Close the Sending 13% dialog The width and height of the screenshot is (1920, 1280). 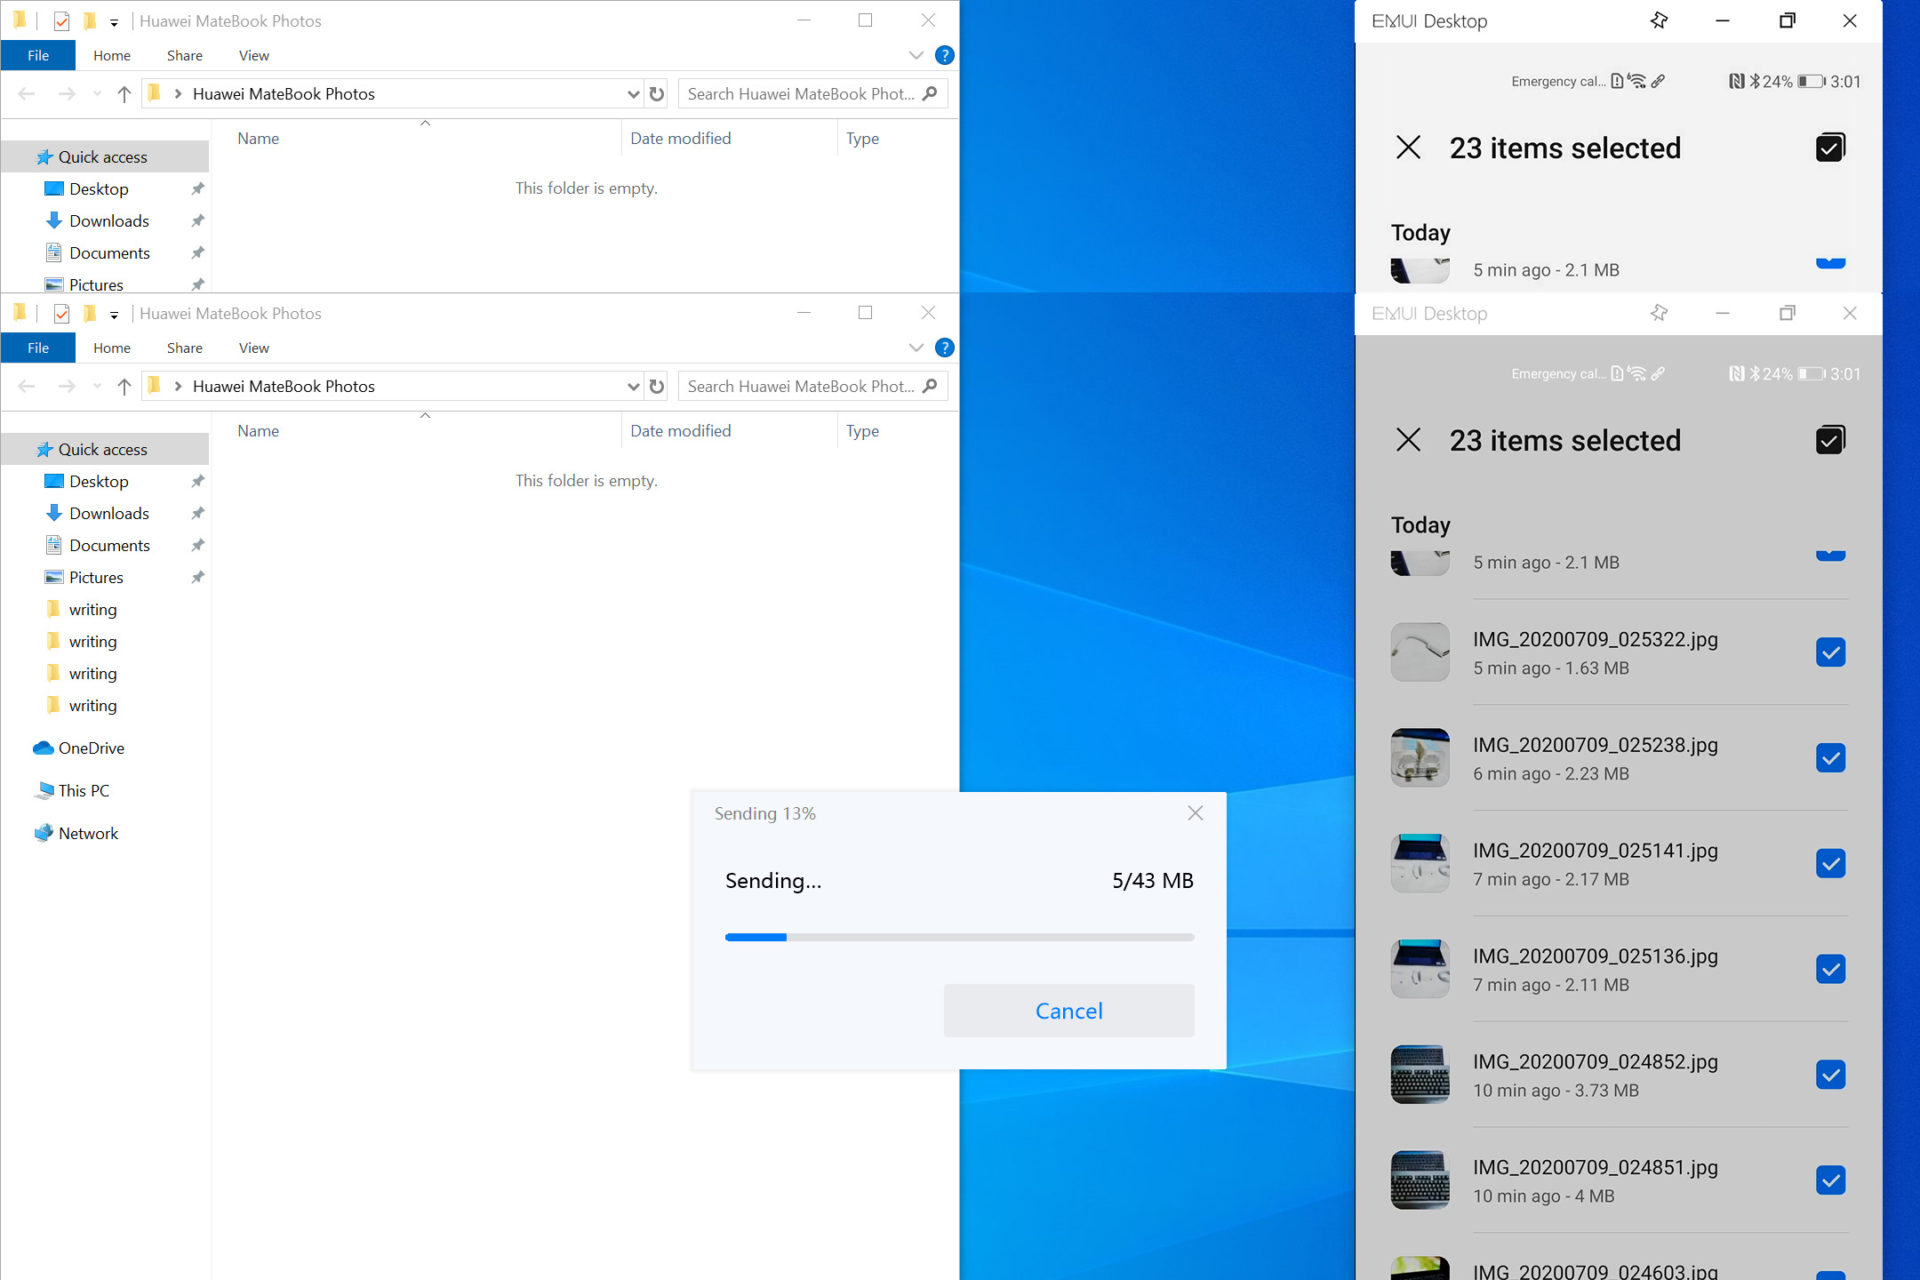(1195, 813)
